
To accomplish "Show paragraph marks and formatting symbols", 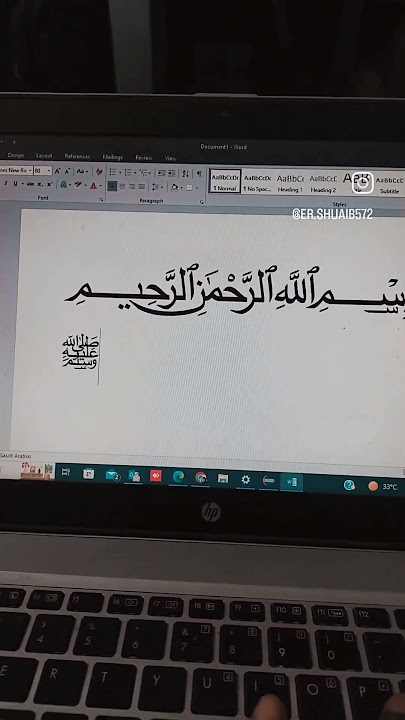I will (199, 174).
